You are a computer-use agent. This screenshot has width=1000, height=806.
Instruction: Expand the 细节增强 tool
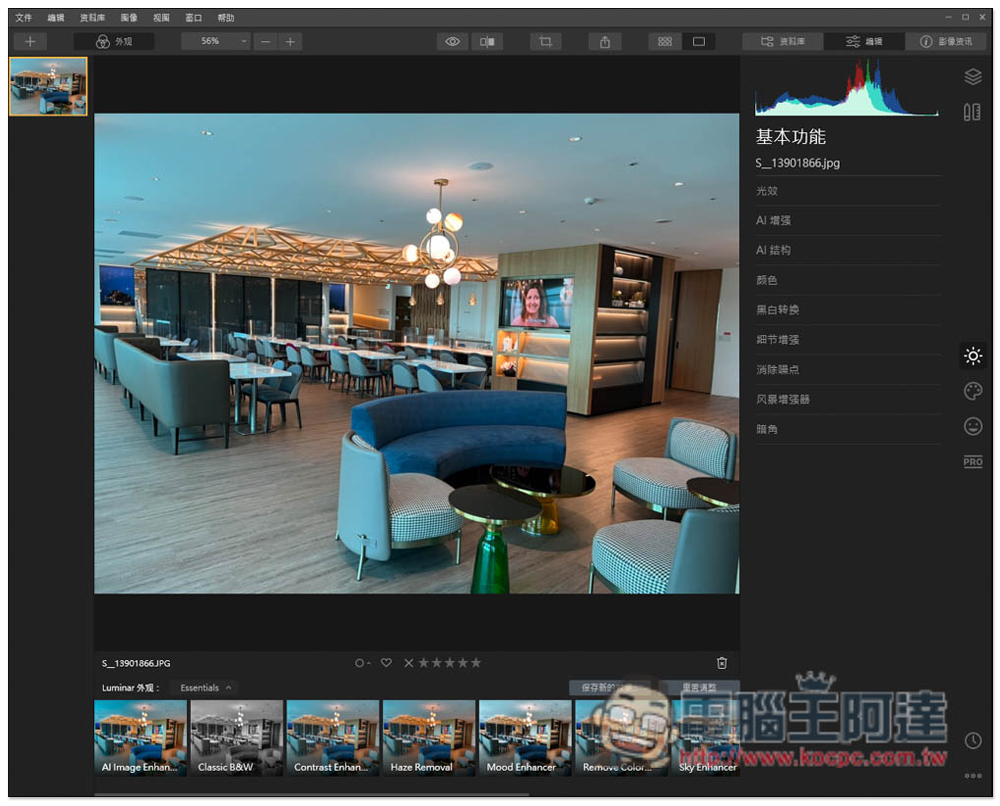pos(848,340)
